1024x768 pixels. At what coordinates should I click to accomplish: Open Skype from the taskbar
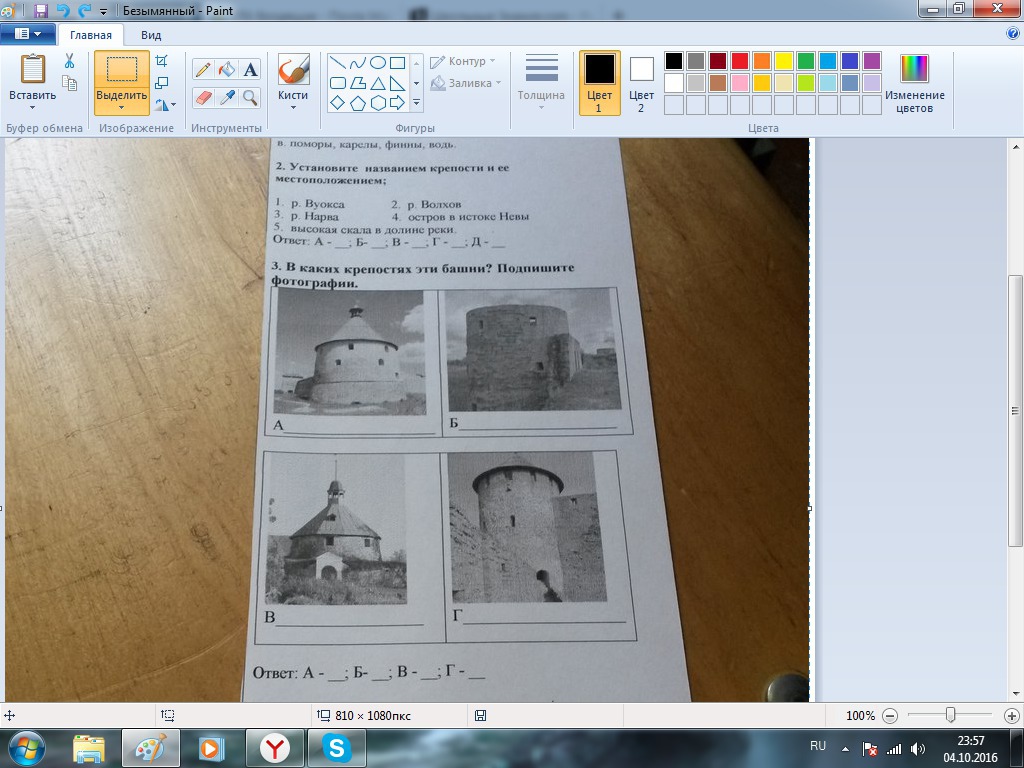[336, 748]
